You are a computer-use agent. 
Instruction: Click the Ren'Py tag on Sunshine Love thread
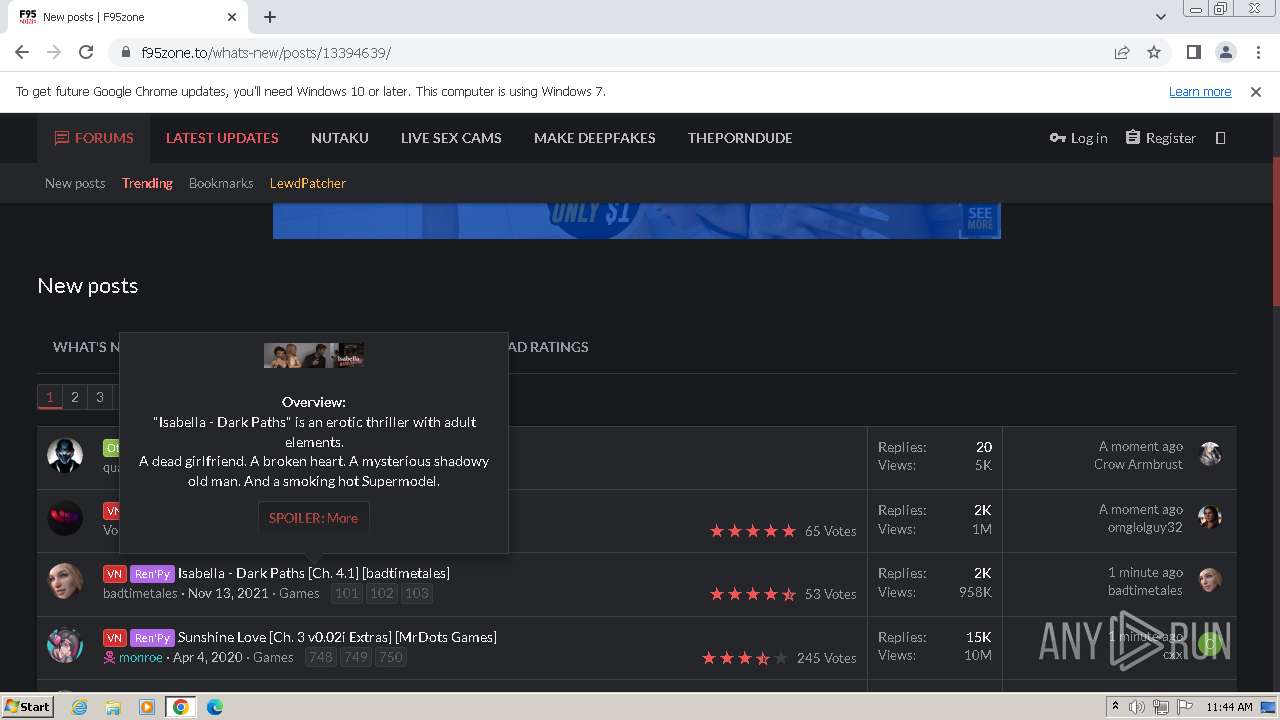(152, 638)
